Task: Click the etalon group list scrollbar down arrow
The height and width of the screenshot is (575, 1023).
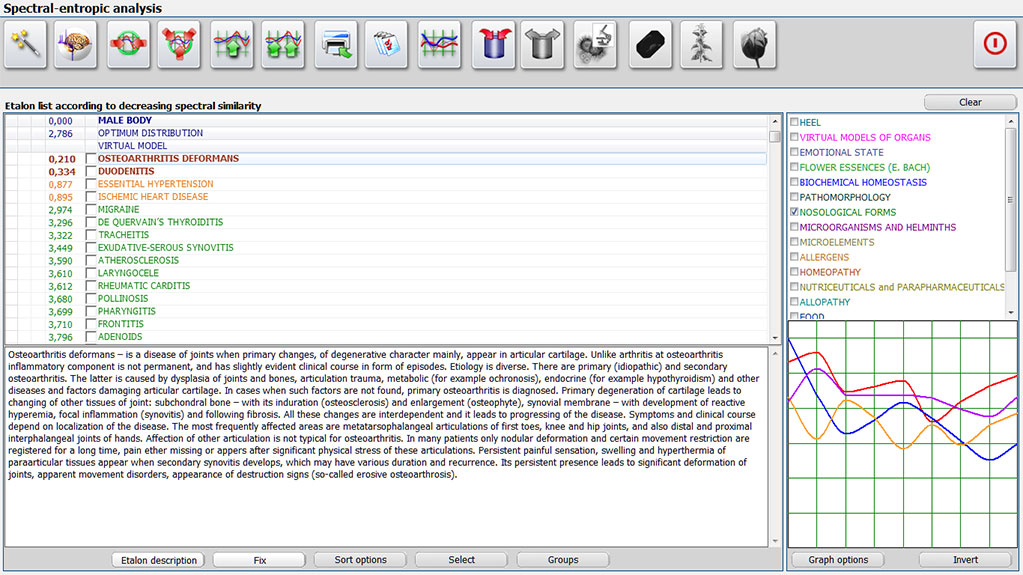Action: (x=1010, y=312)
